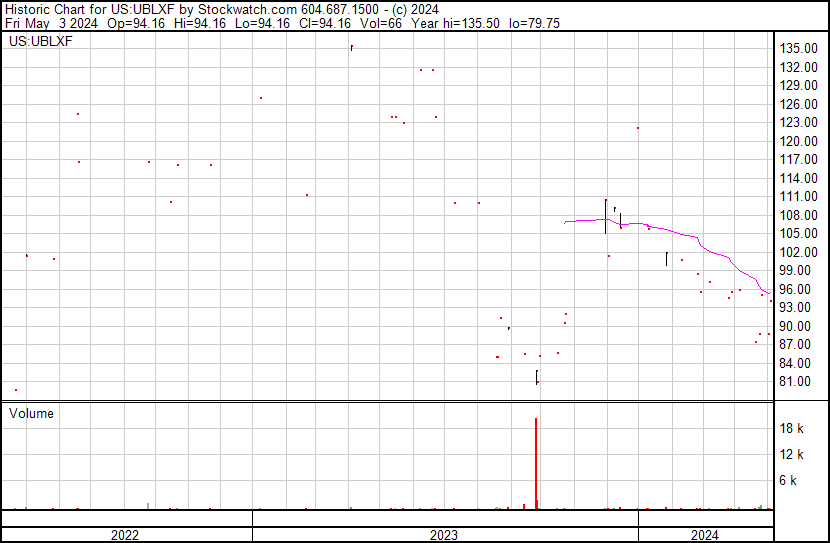
Task: Click the 6 k volume axis label
Action: [788, 481]
